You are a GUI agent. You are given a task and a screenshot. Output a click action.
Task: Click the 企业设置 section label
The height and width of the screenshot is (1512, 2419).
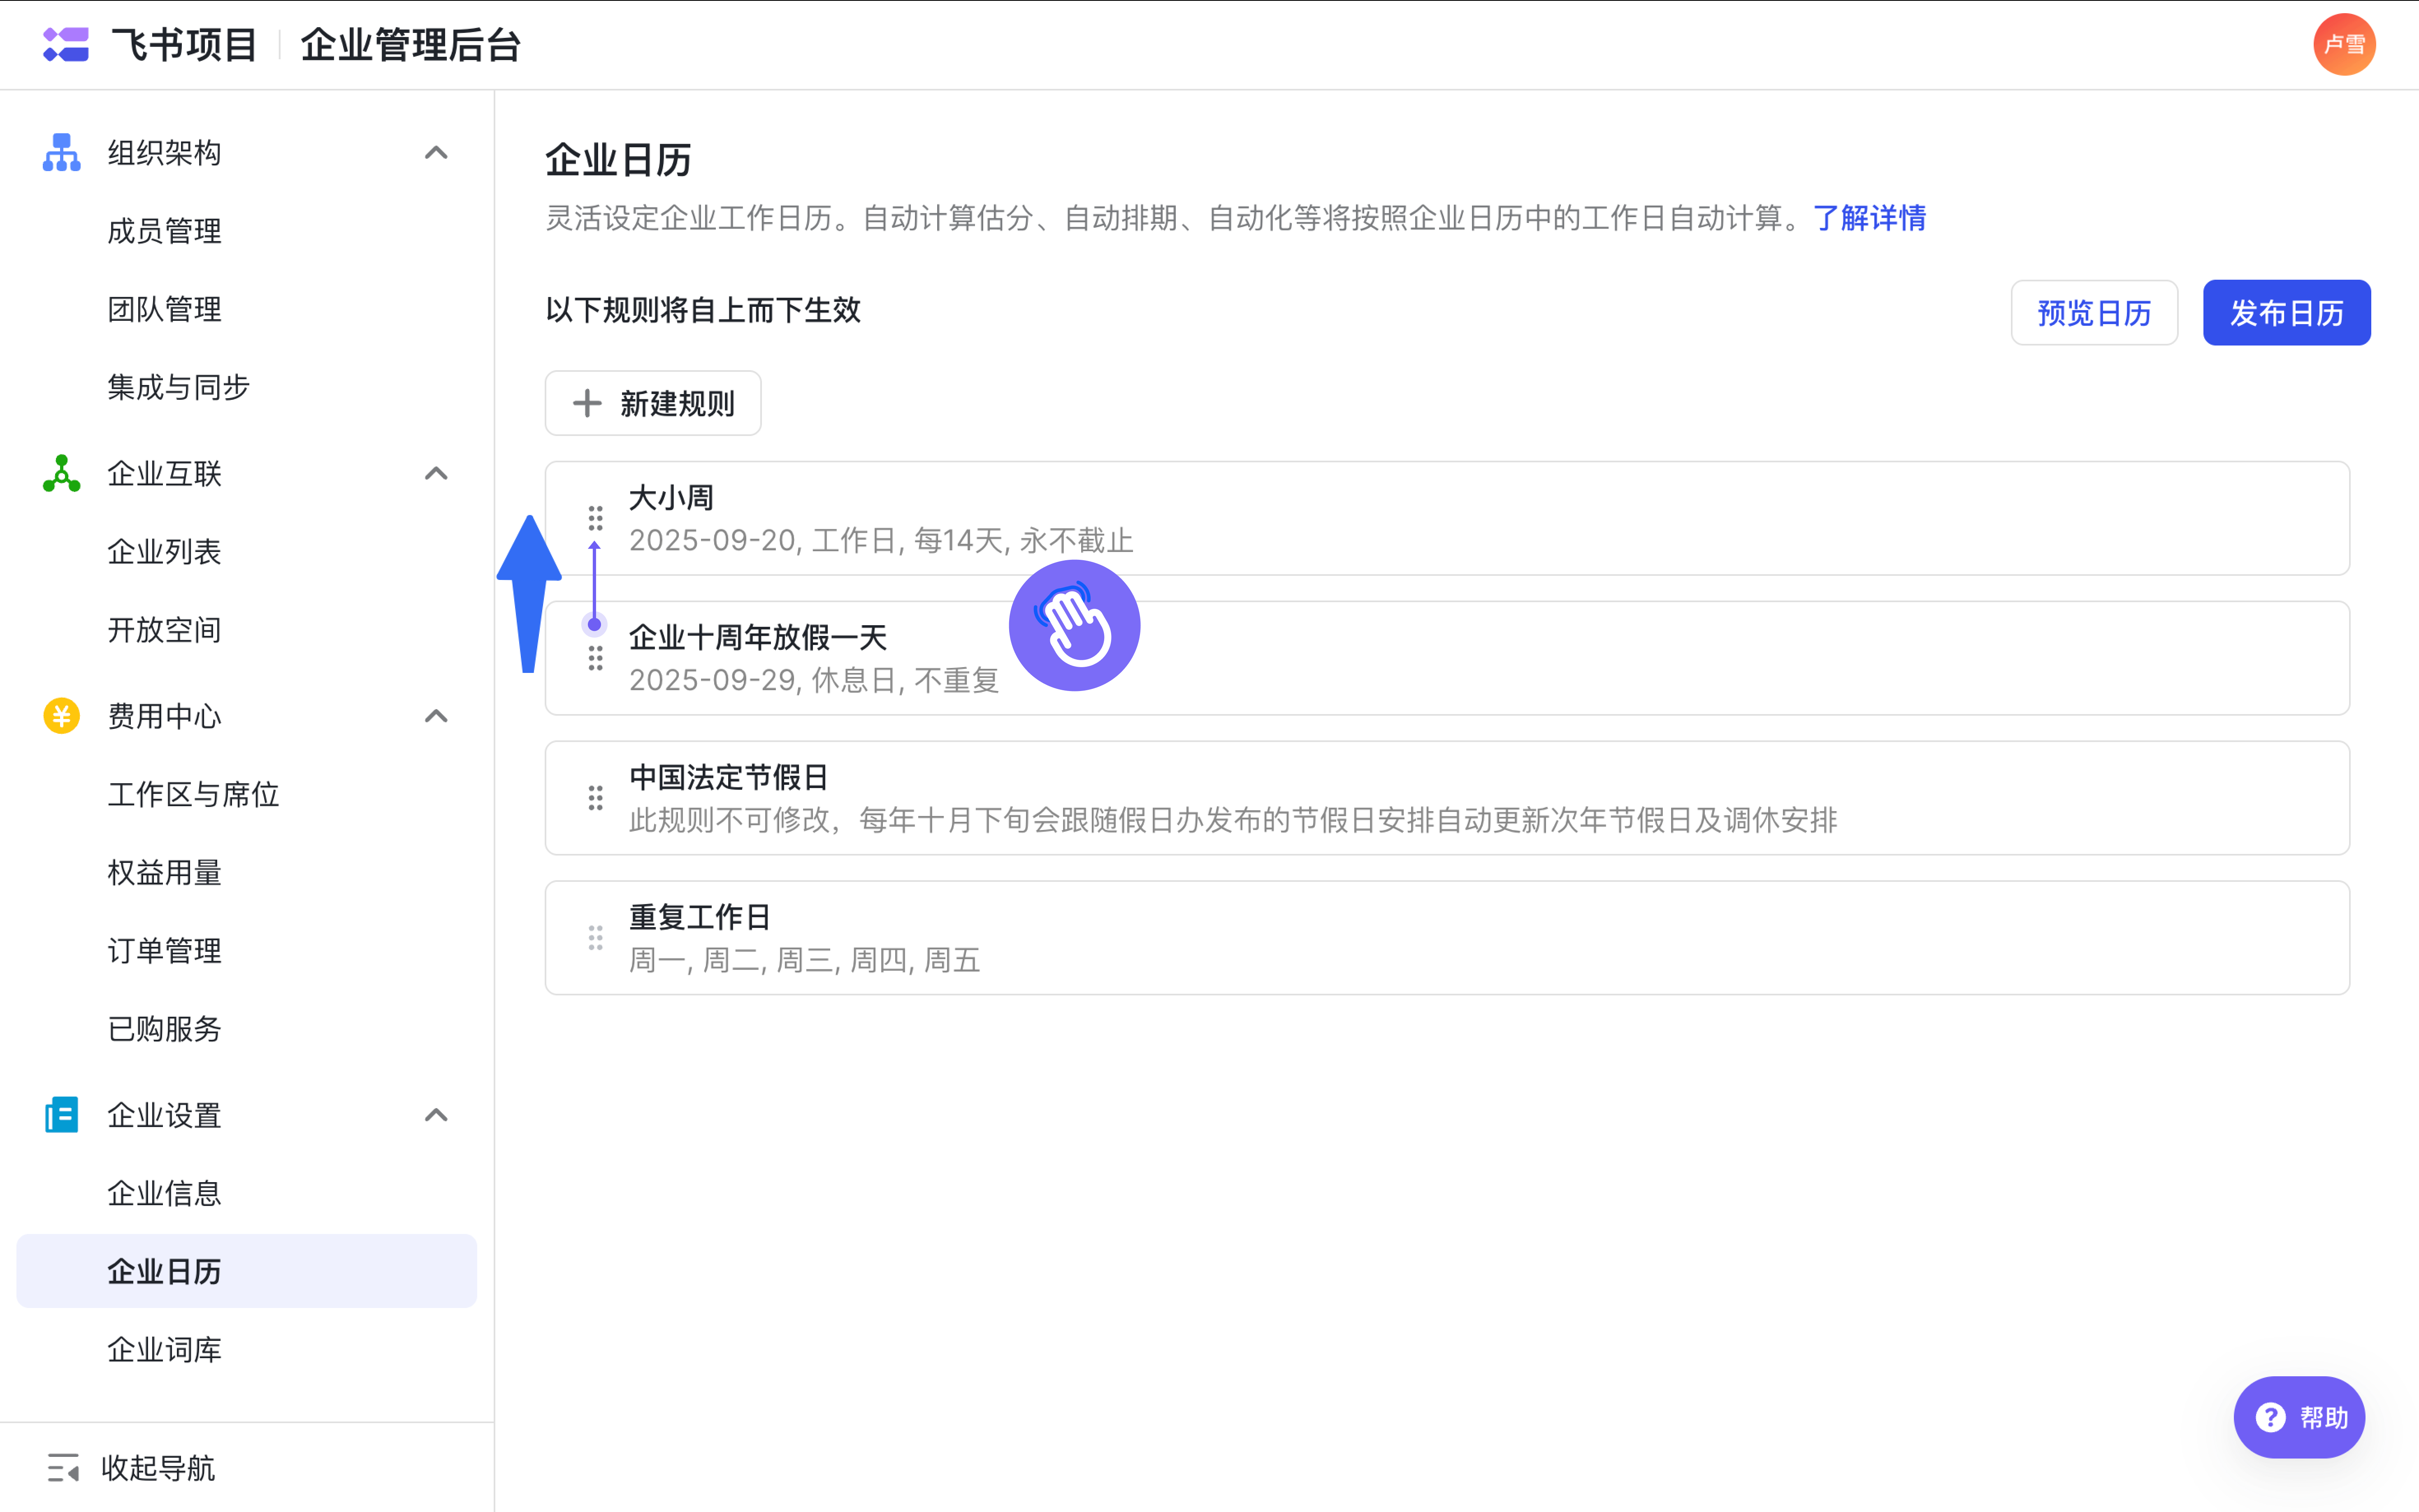(165, 1115)
